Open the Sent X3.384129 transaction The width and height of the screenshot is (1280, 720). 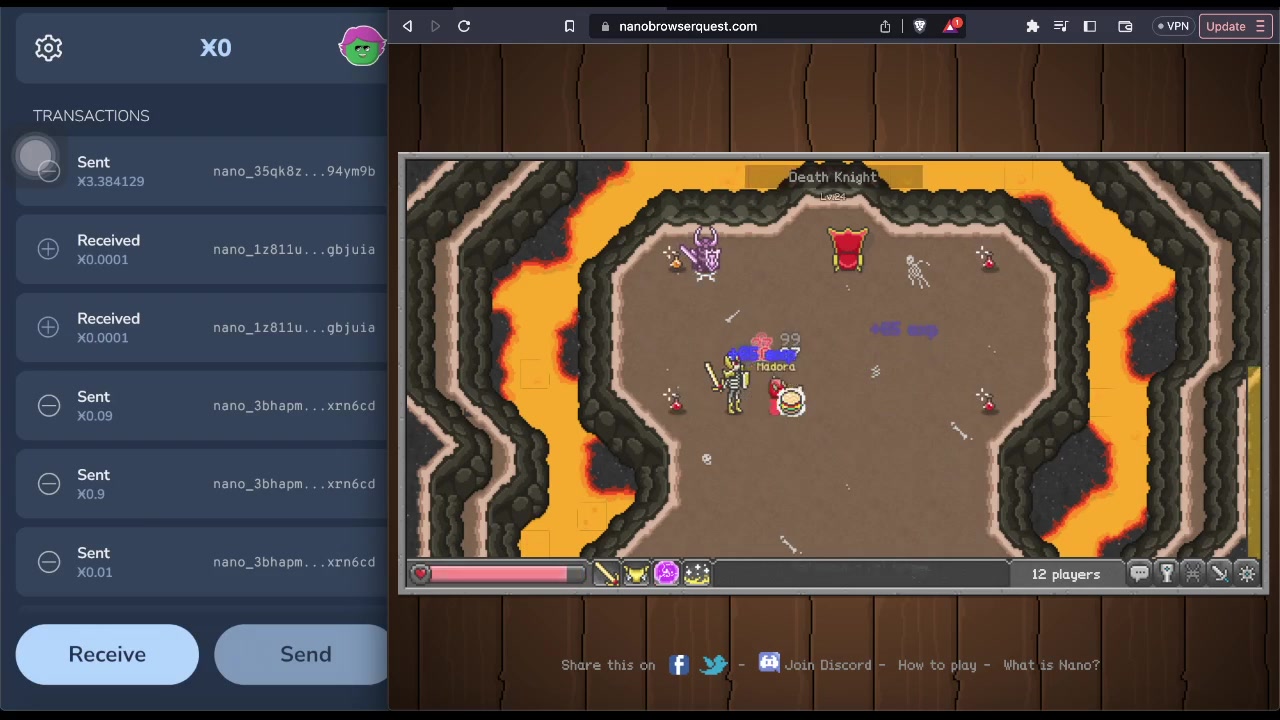point(202,171)
